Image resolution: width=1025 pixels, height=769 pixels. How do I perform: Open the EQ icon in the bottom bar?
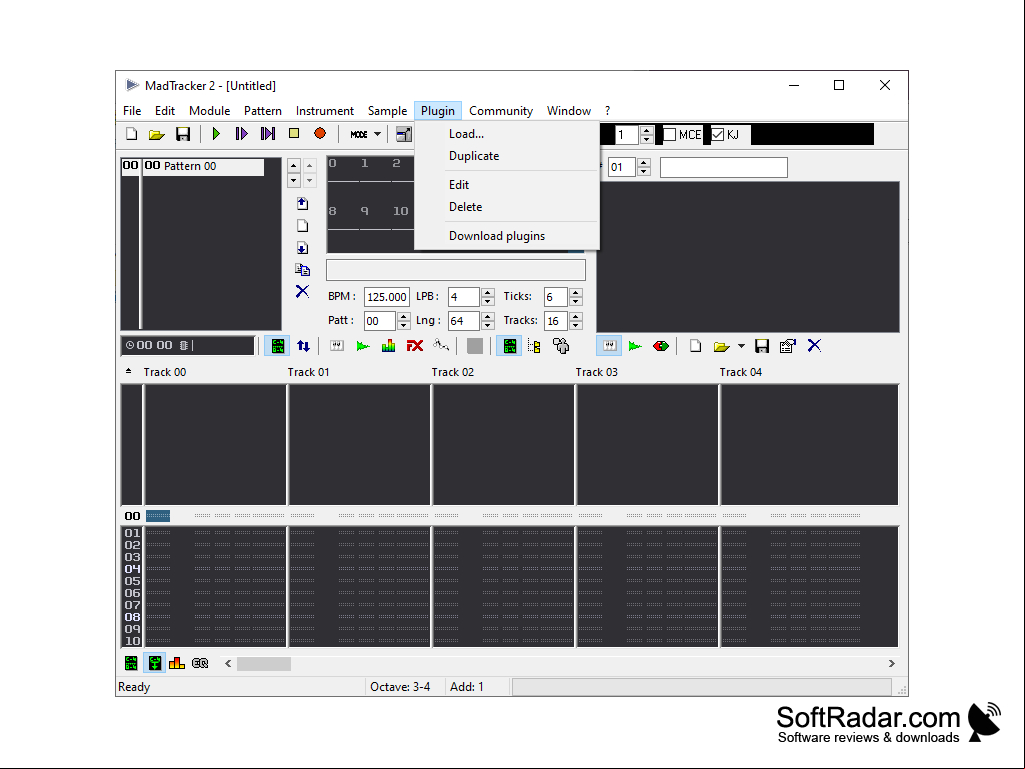[x=200, y=663]
